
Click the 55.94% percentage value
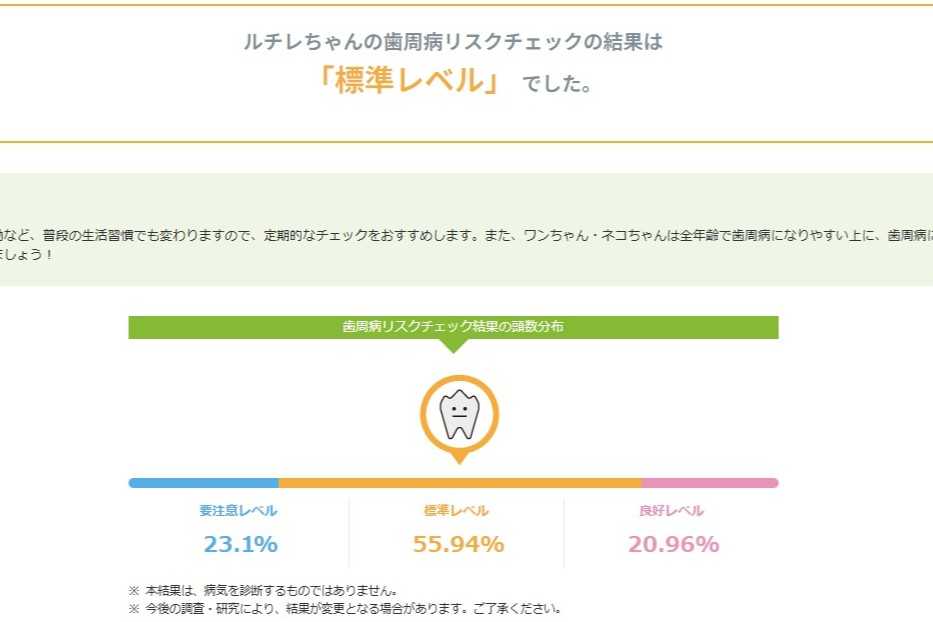tap(458, 545)
